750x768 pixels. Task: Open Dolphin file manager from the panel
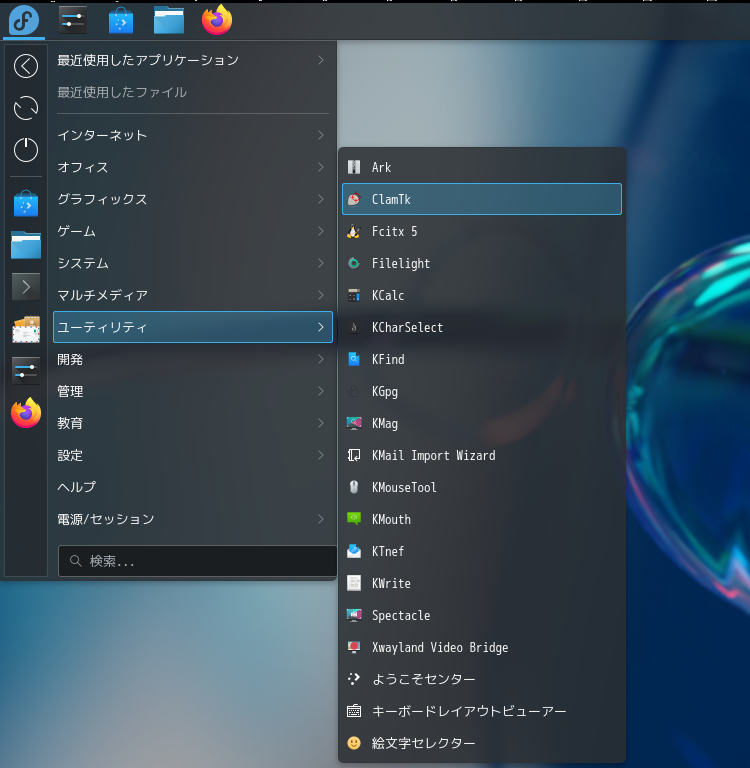point(169,21)
